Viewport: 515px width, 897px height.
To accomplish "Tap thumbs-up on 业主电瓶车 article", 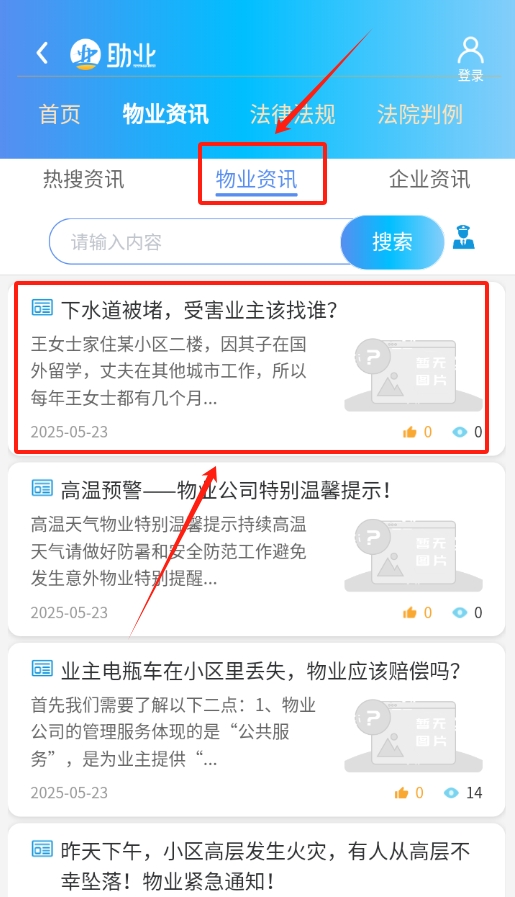I will coord(402,793).
